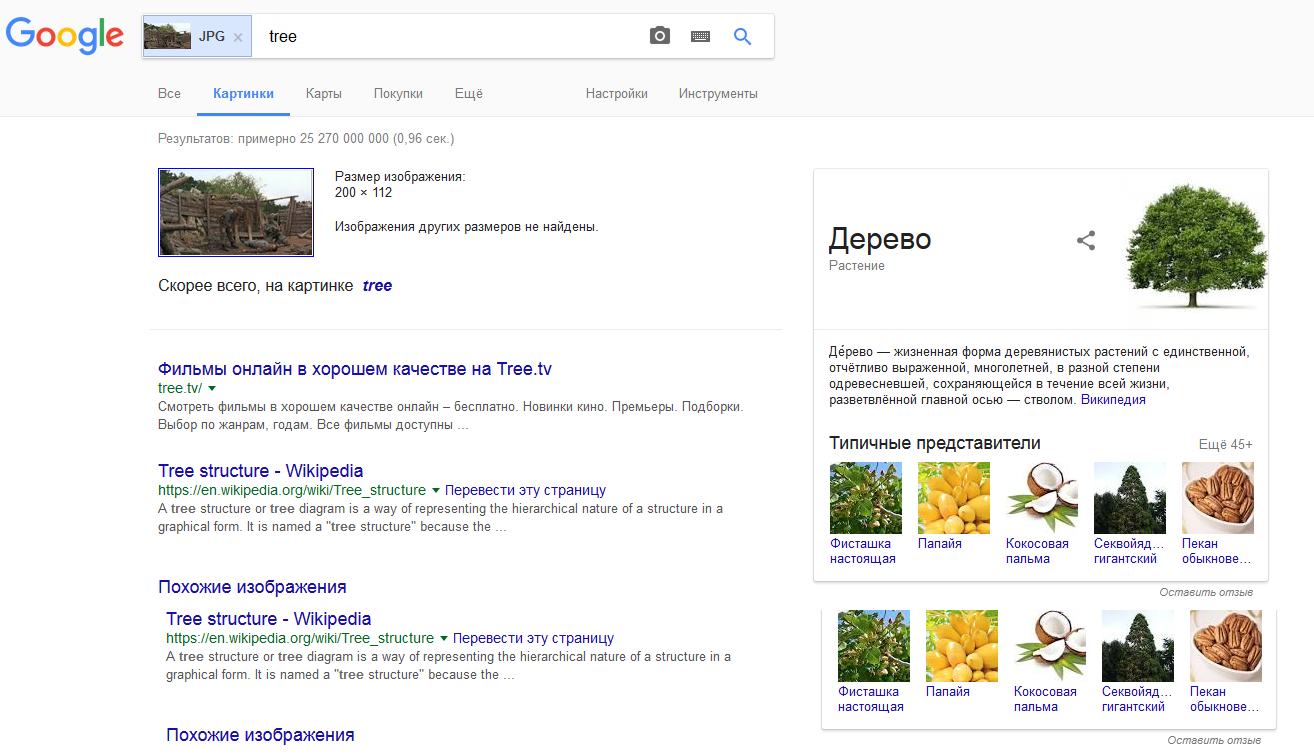Viewport: 1314px width, 755px height.
Task: Select the uploaded JPG chip in search box
Action: tap(197, 36)
